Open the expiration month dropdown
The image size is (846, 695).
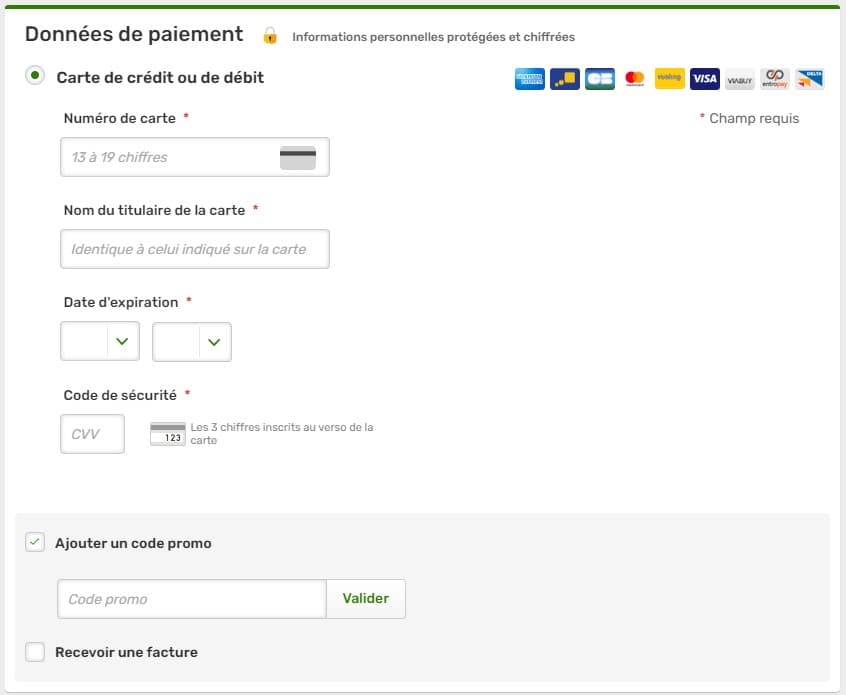click(x=99, y=340)
